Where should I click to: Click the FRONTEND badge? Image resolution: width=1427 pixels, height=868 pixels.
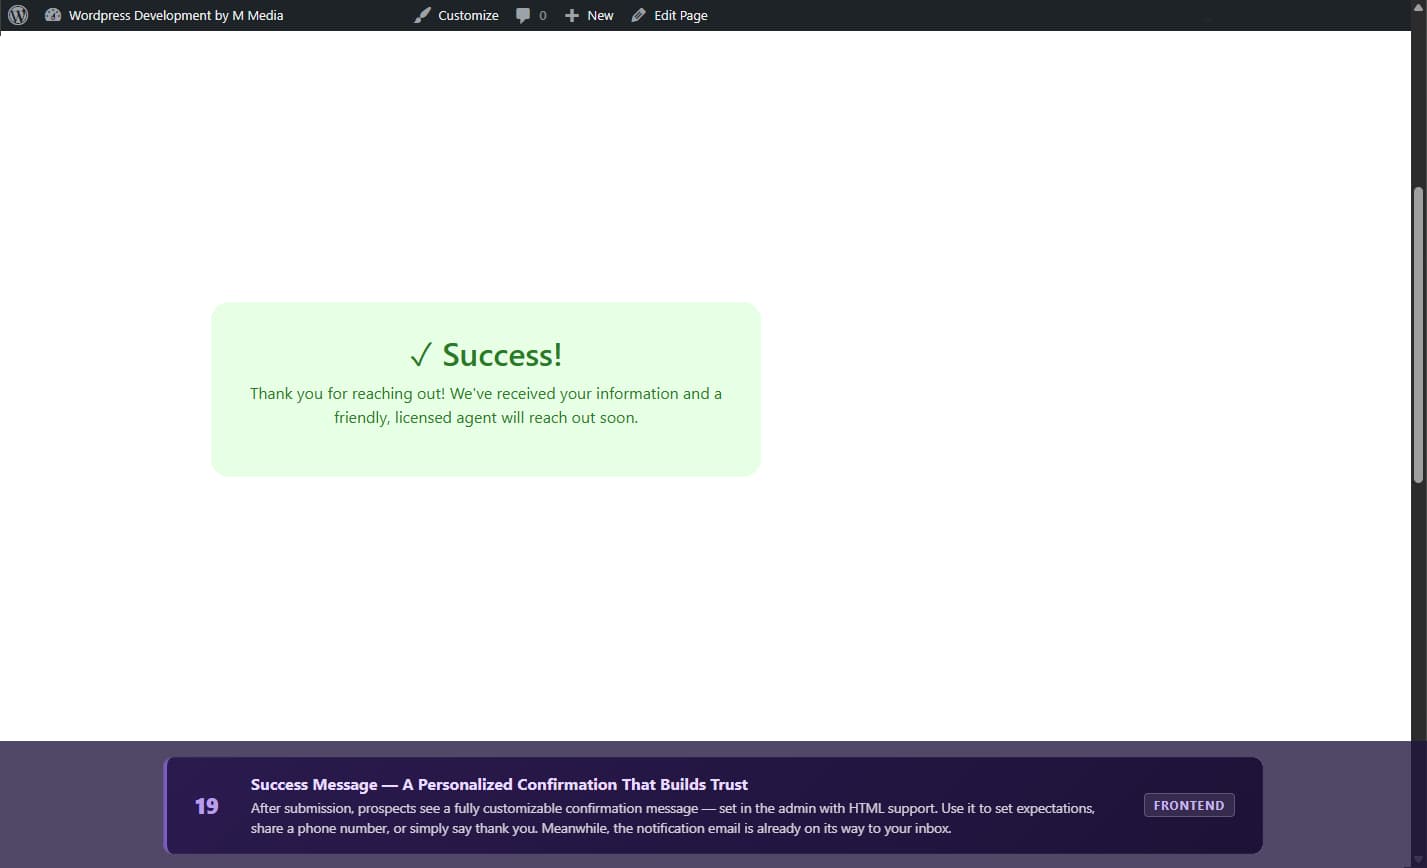(x=1189, y=805)
